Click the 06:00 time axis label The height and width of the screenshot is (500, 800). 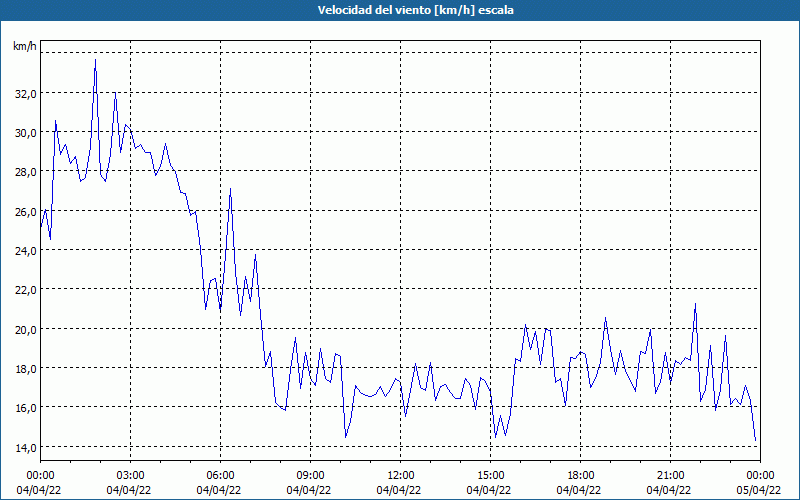point(220,476)
